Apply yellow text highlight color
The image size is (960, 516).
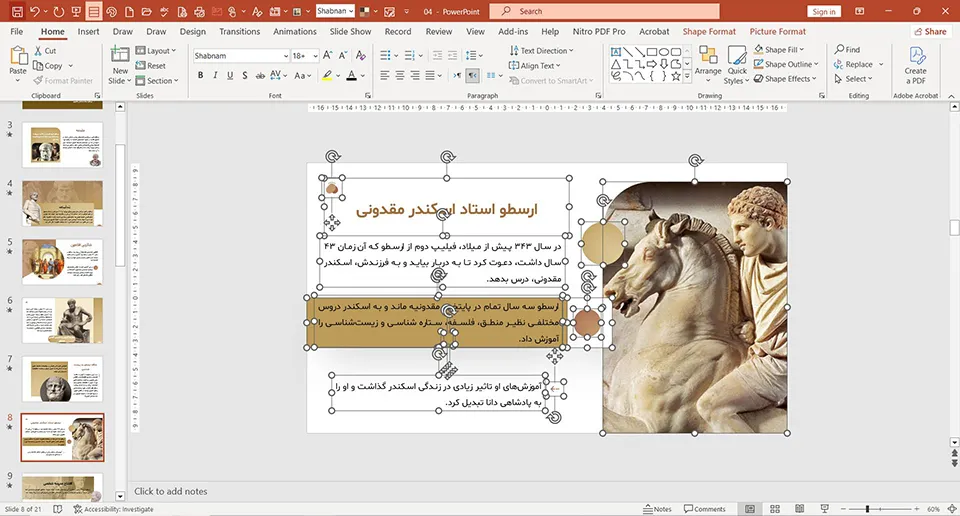pyautogui.click(x=327, y=75)
